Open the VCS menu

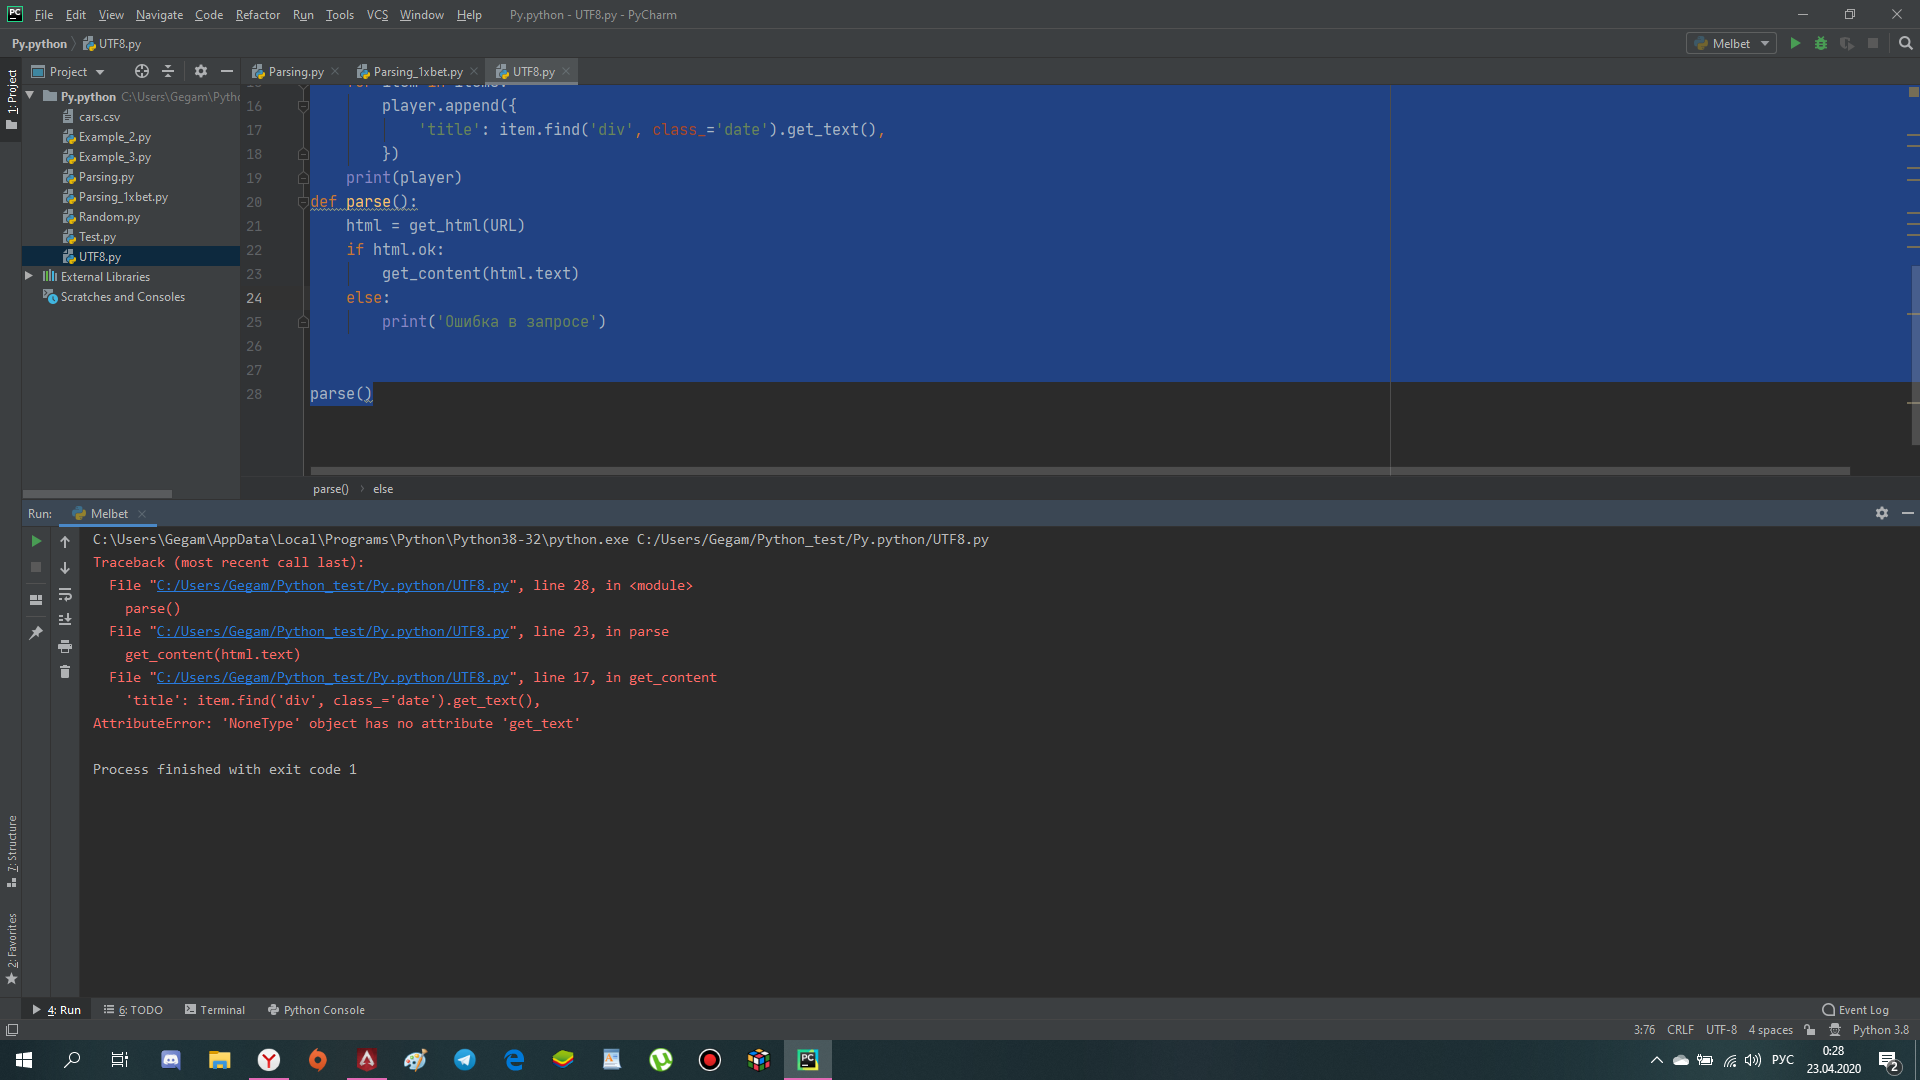[377, 15]
